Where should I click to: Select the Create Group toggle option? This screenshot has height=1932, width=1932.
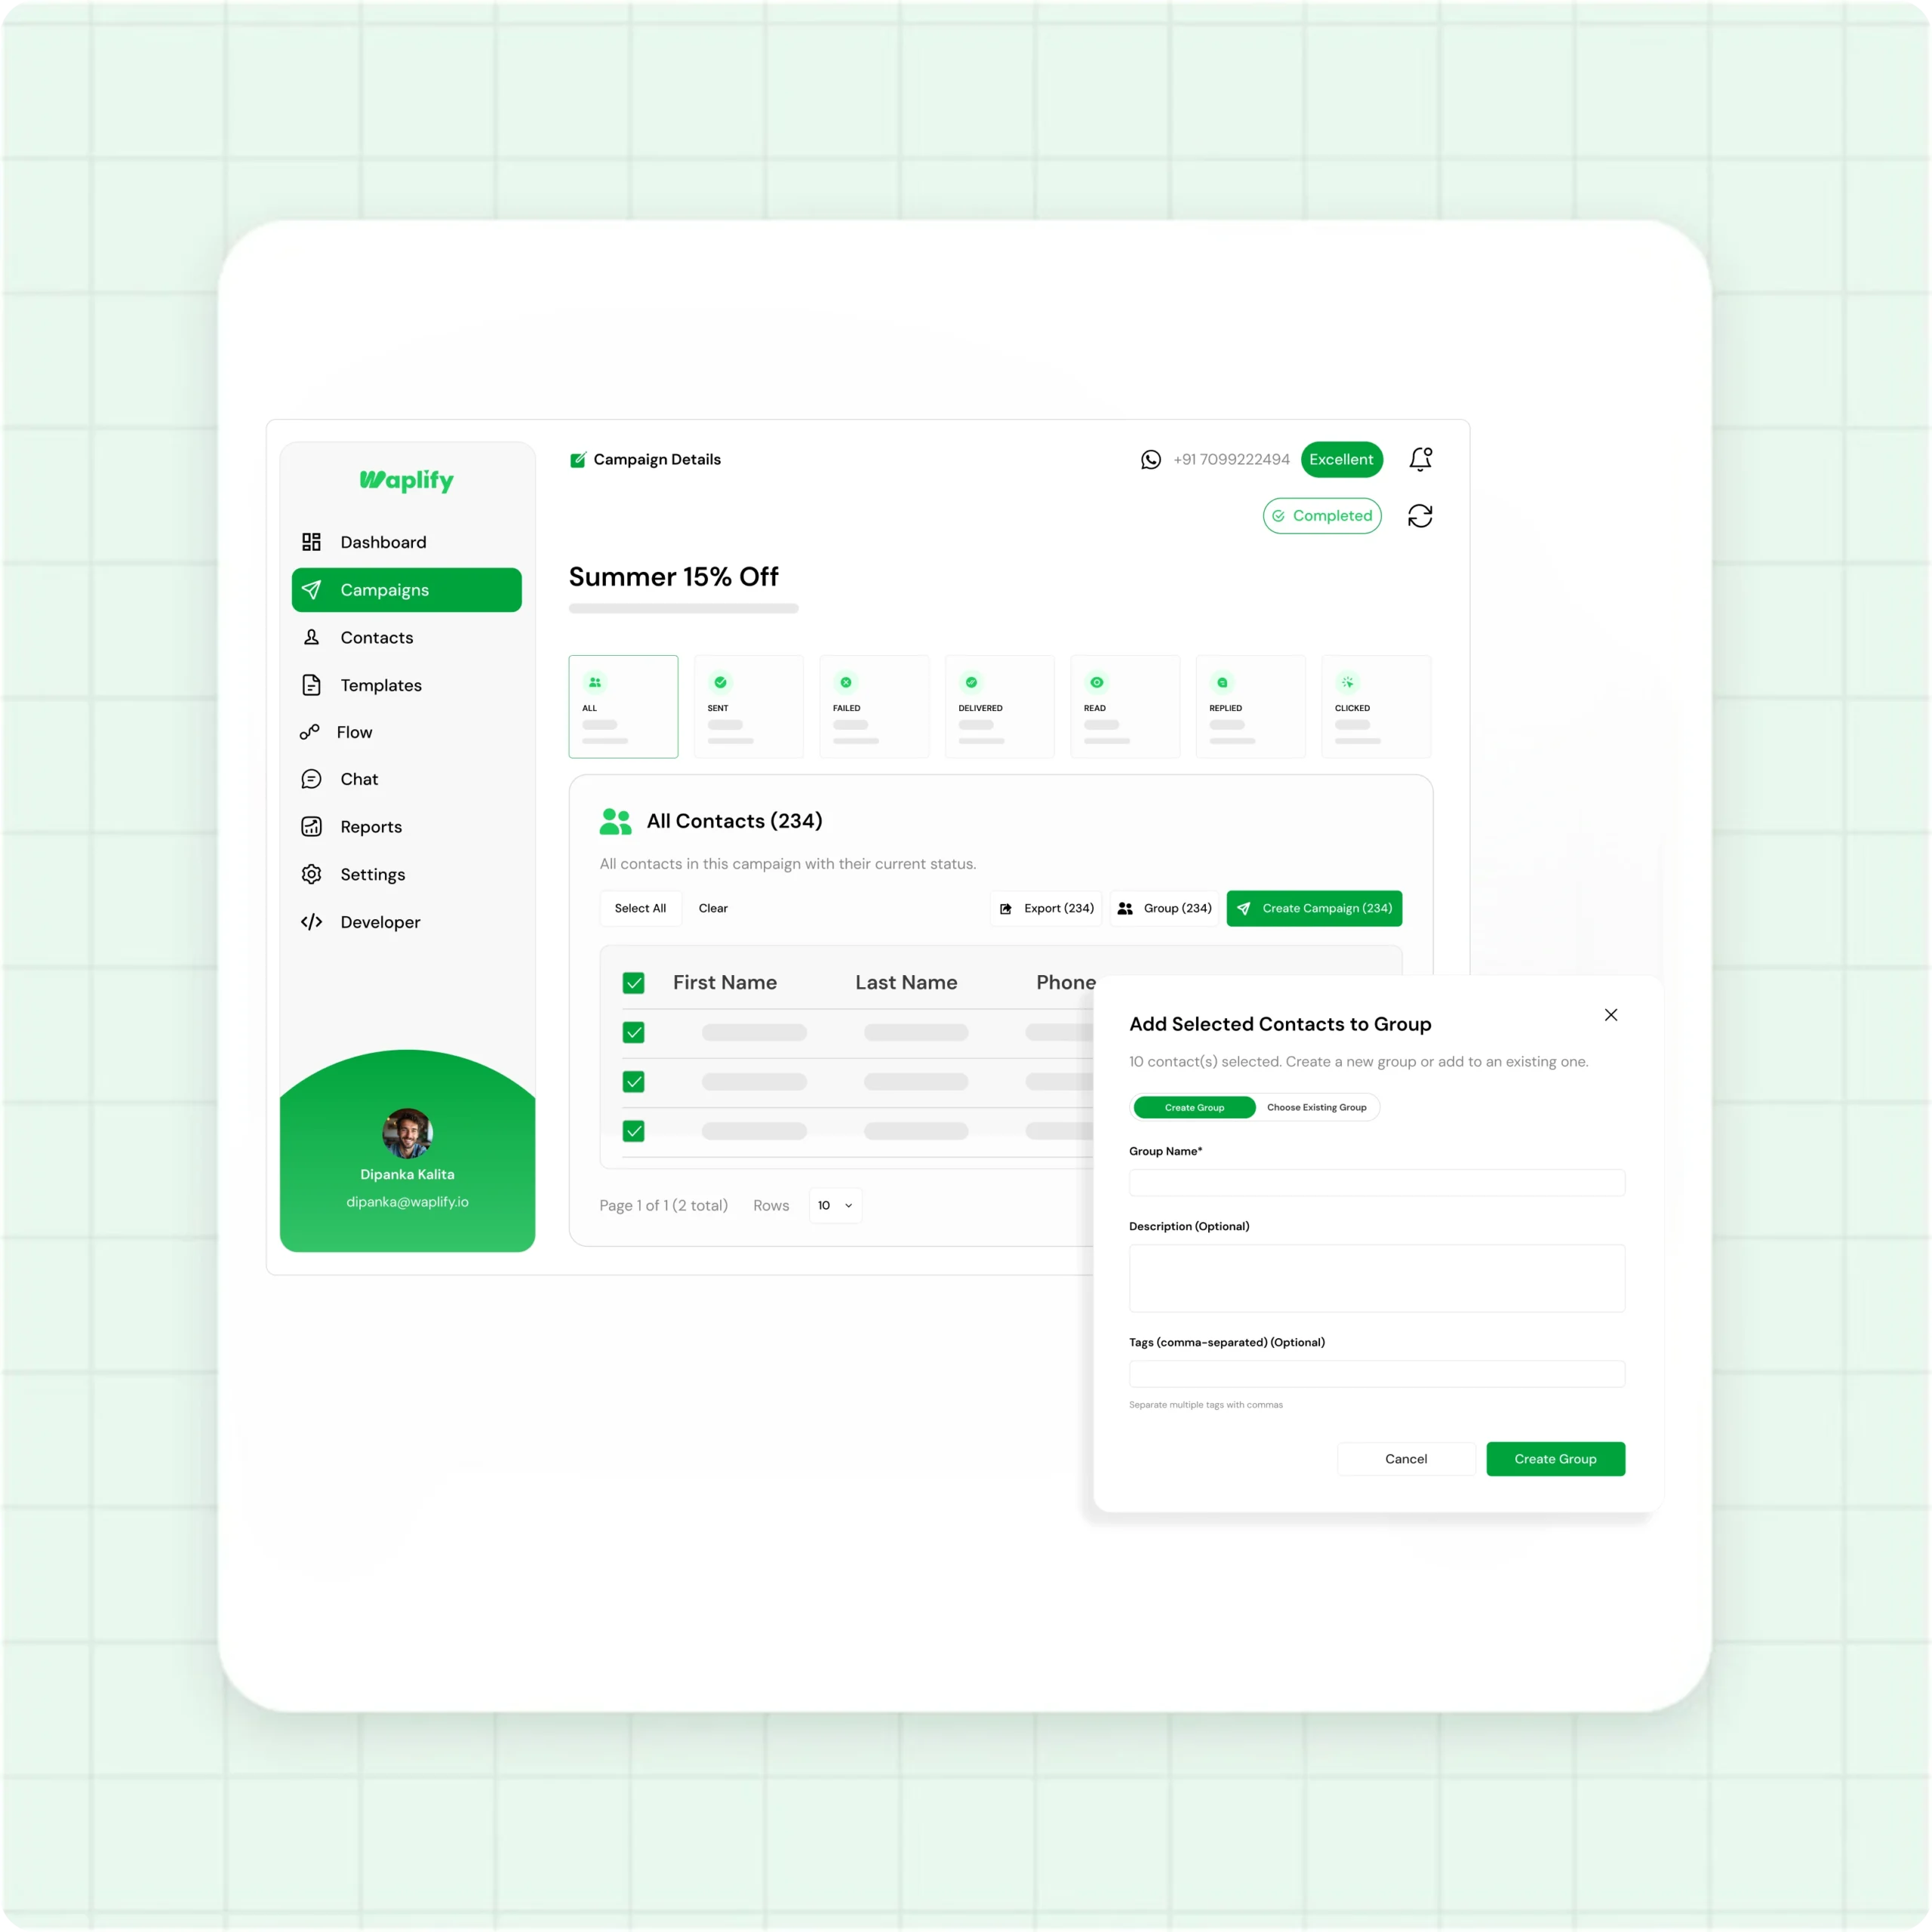point(1194,1107)
